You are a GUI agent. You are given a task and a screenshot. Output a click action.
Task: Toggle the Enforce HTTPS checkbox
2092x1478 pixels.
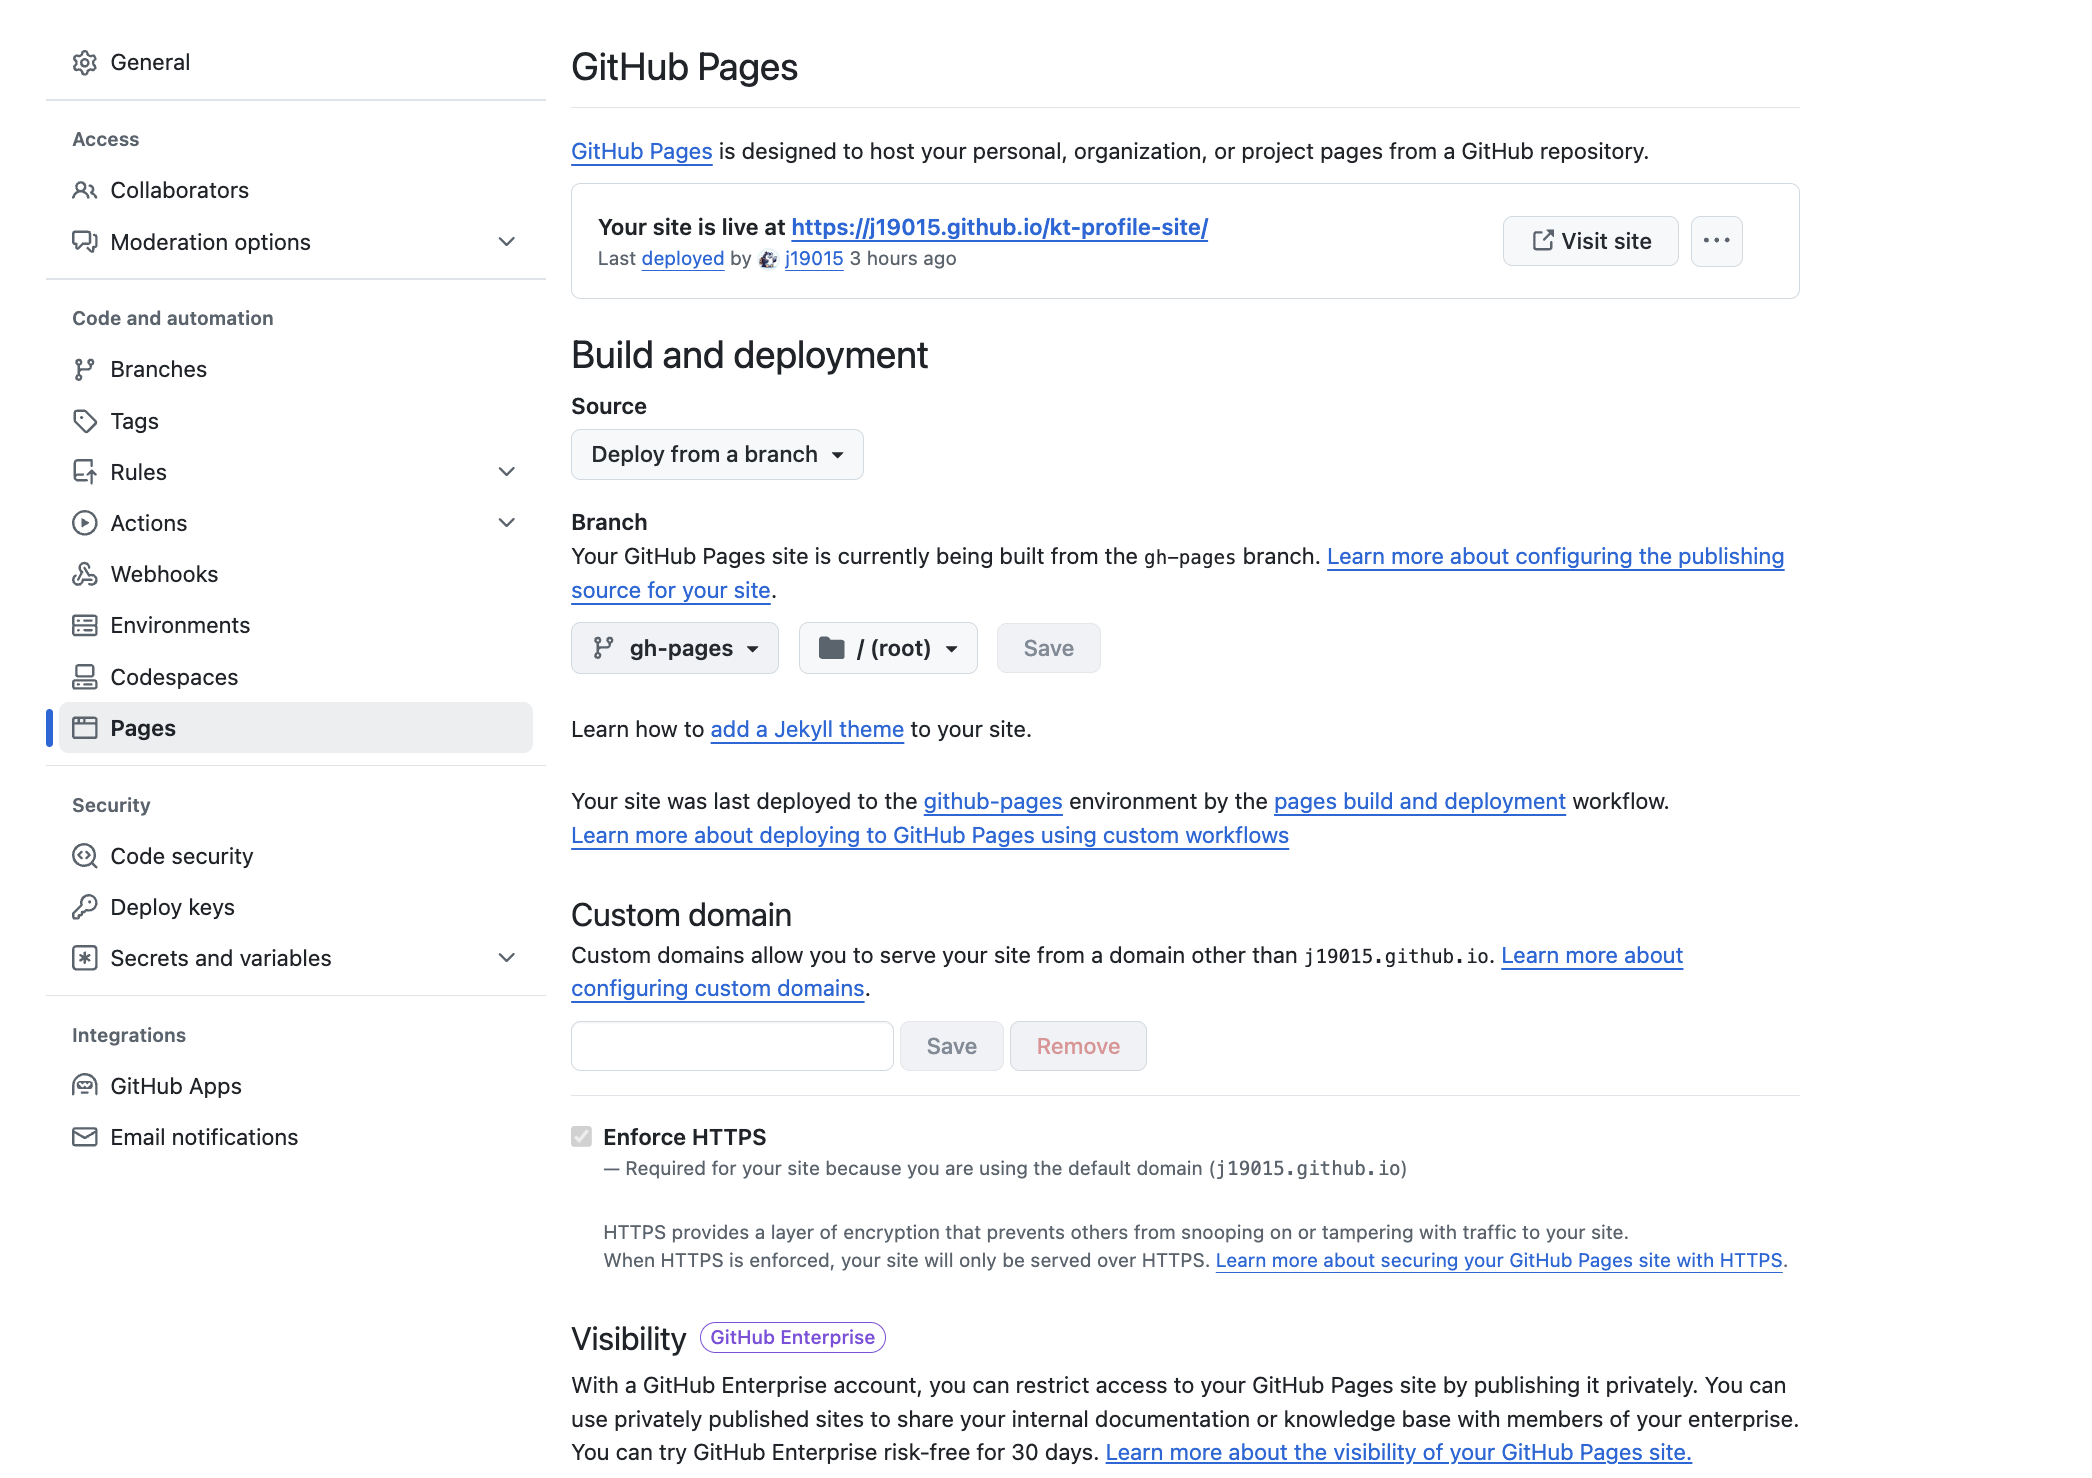point(582,1137)
